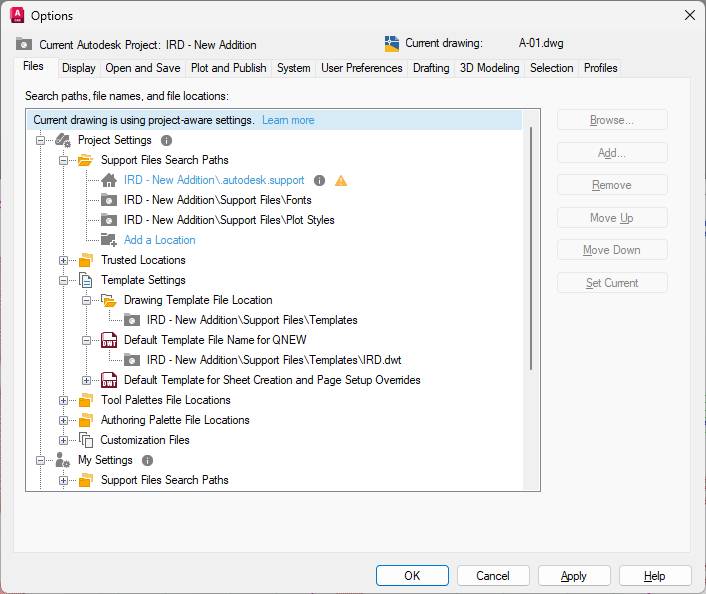The width and height of the screenshot is (706, 594).
Task: Collapse the My Settings node
Action: point(41,460)
